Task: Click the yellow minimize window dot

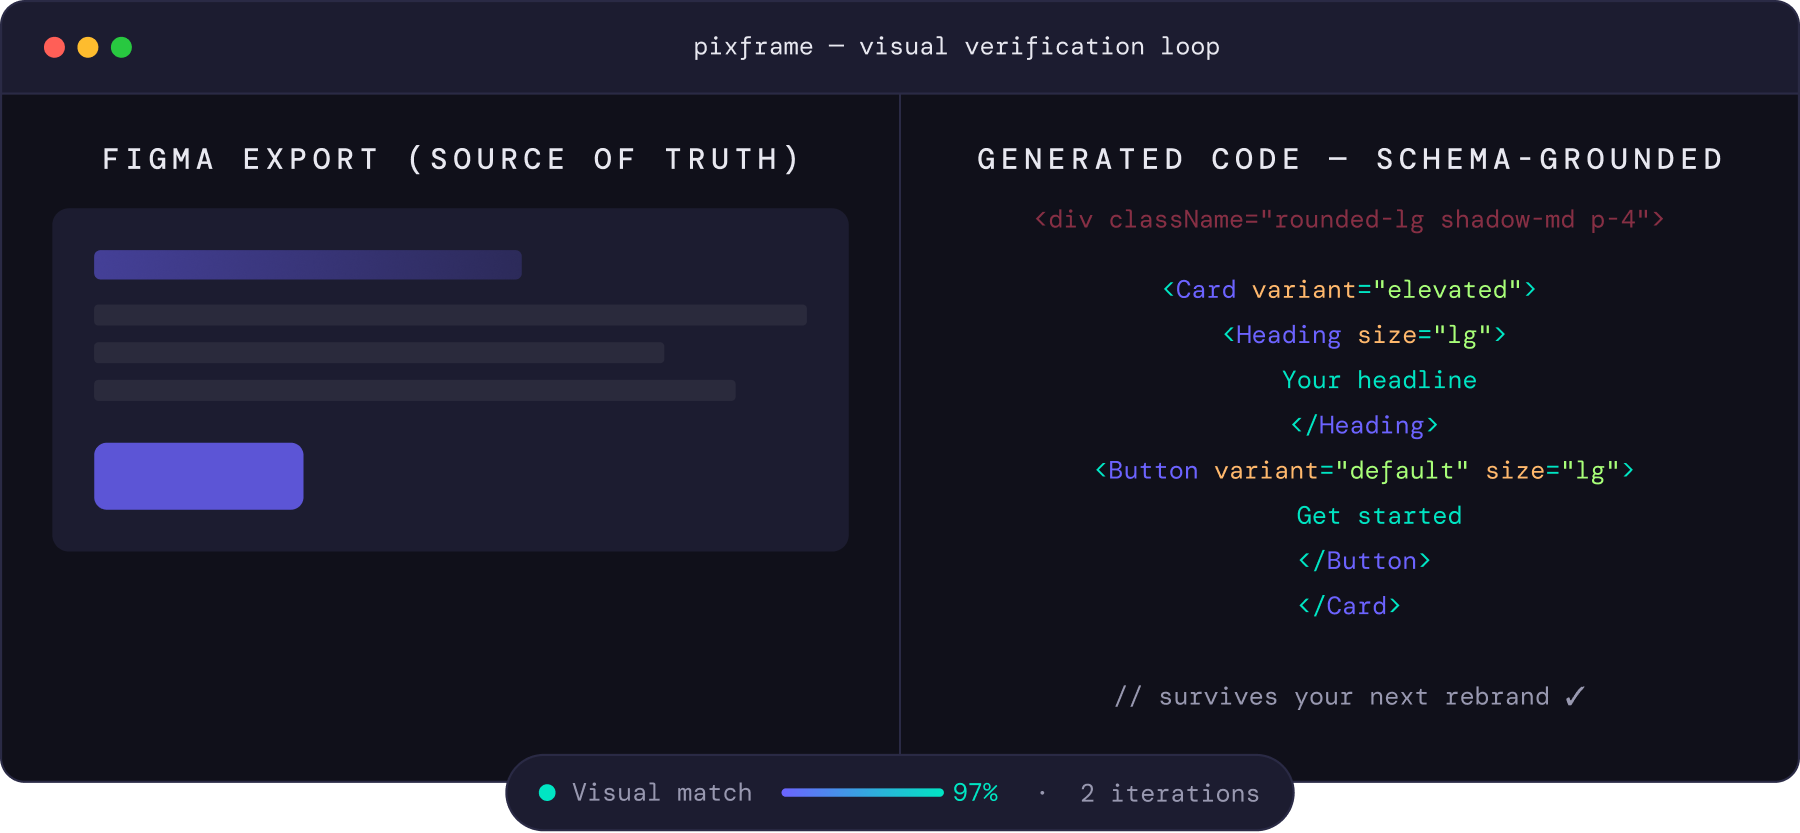Action: click(88, 47)
